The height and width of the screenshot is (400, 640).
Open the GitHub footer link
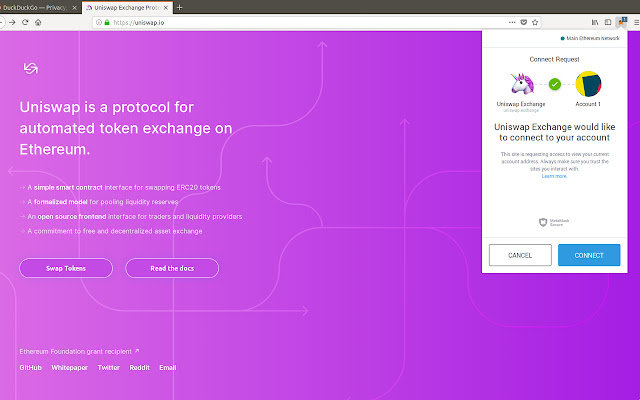(31, 368)
